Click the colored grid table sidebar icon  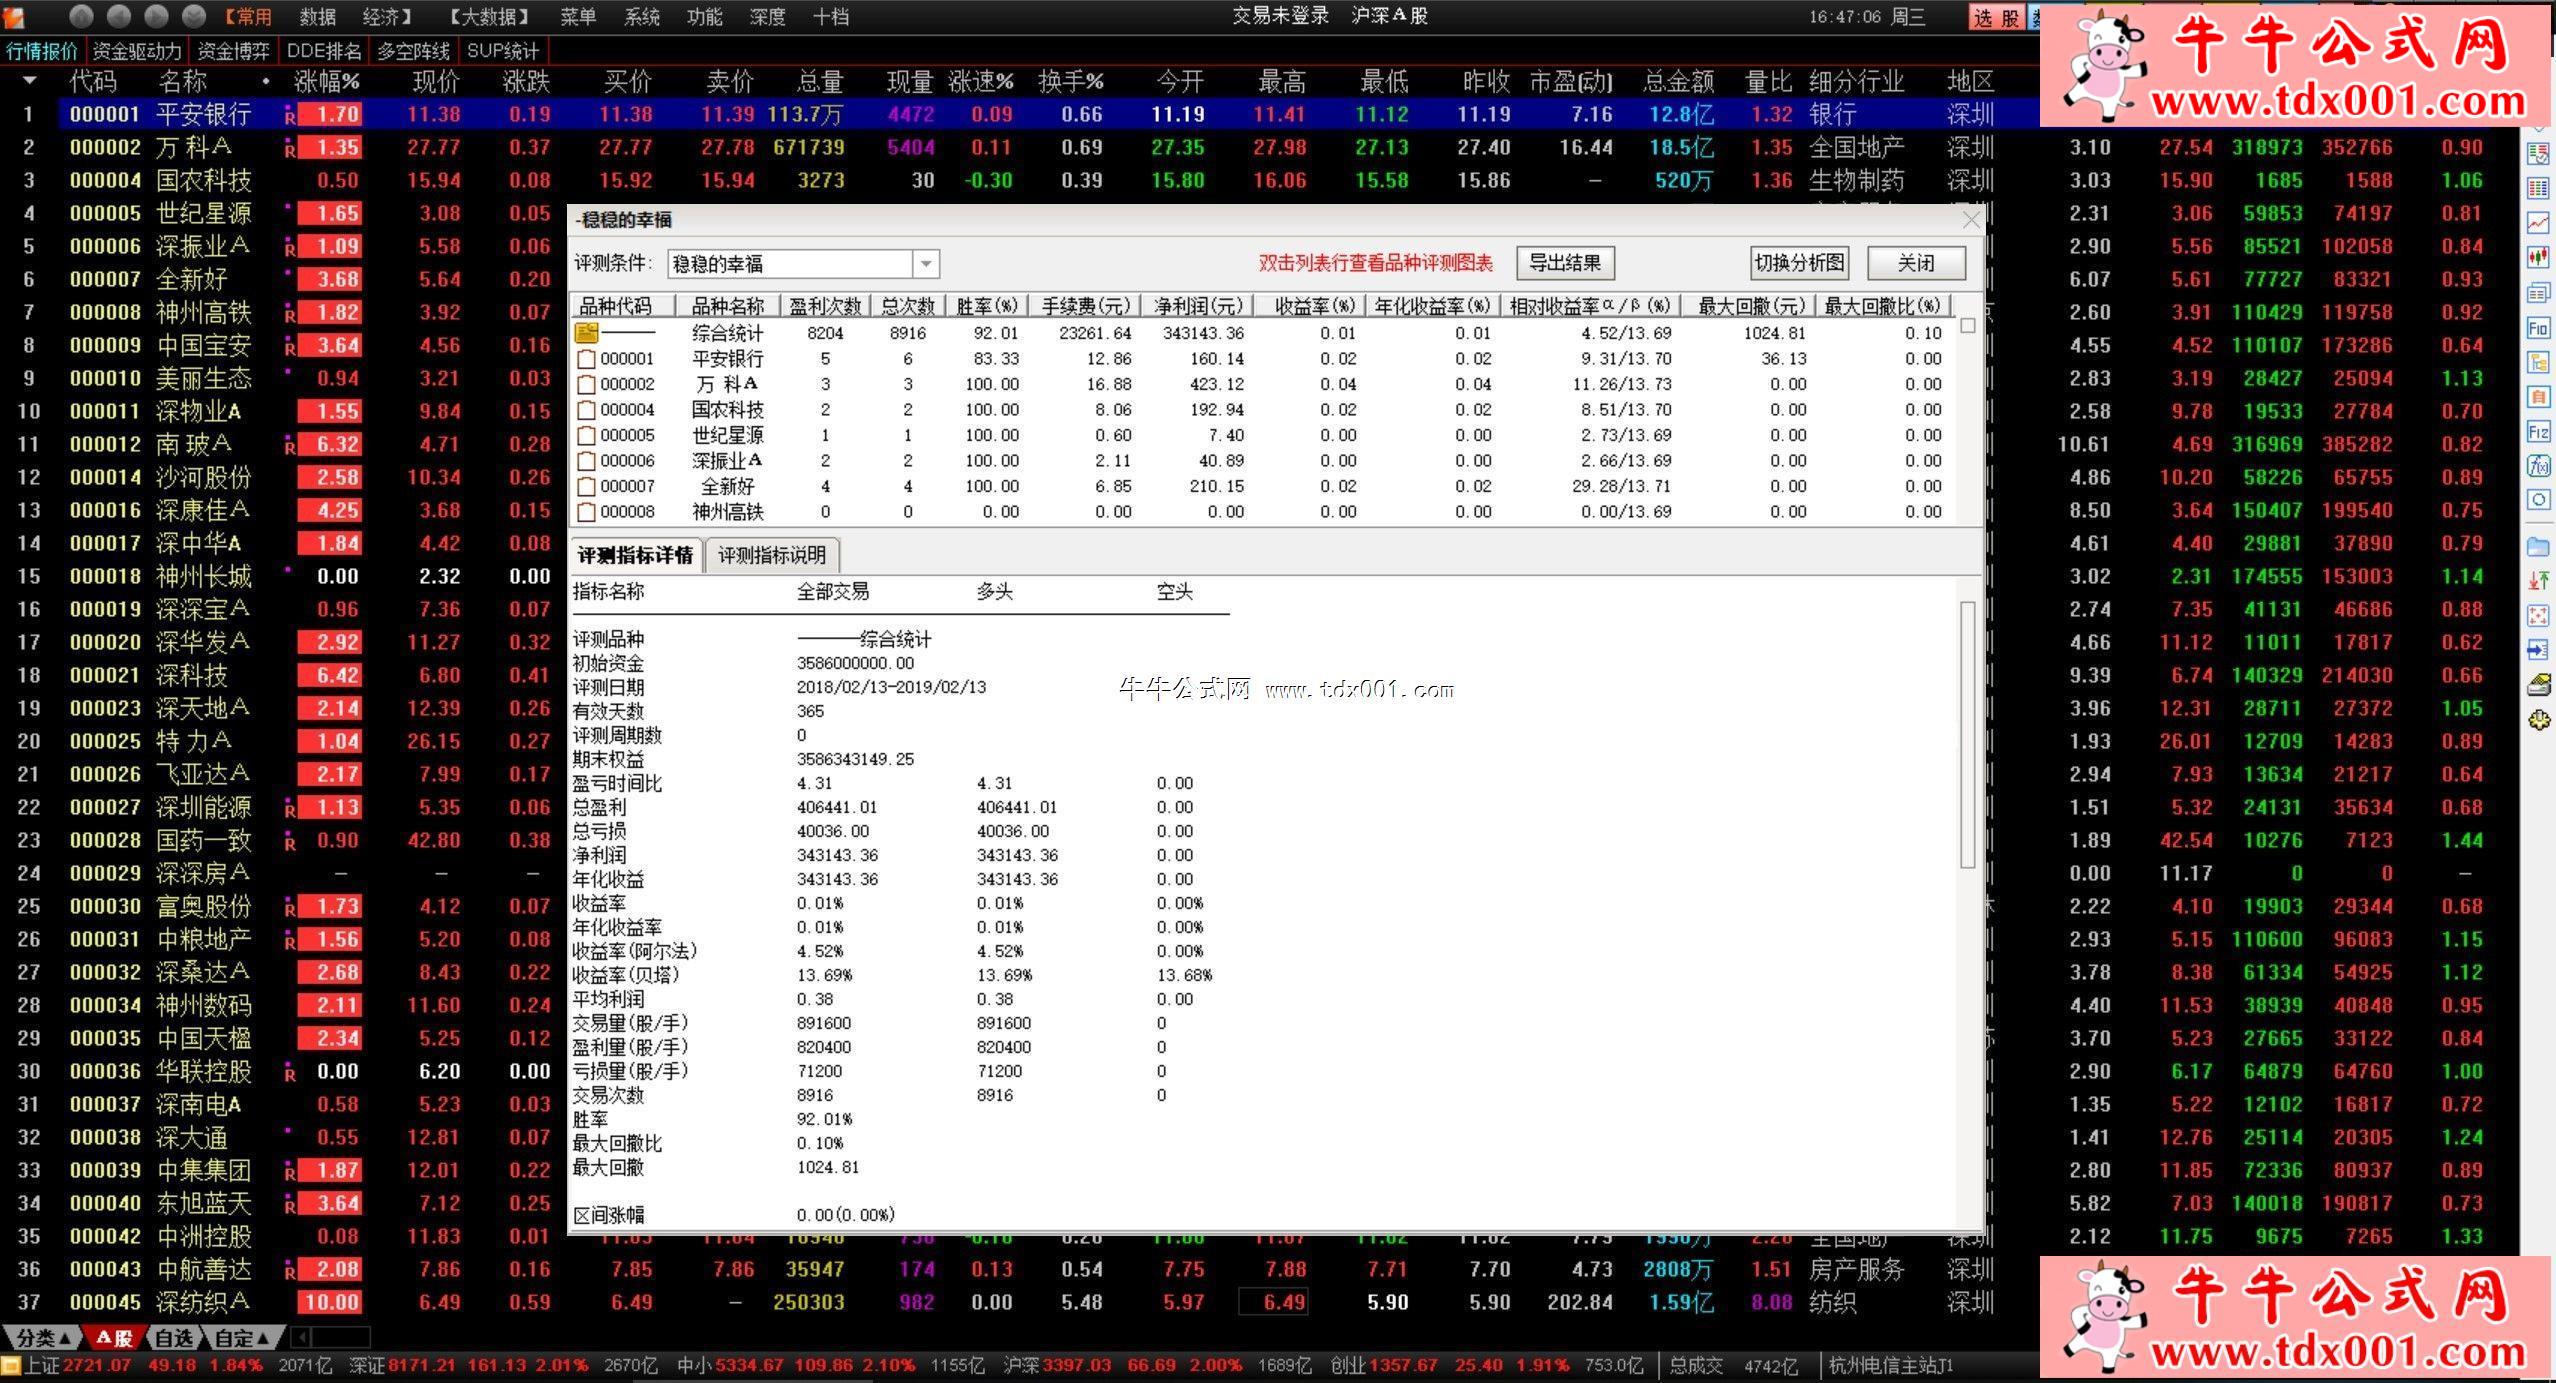click(x=2538, y=188)
